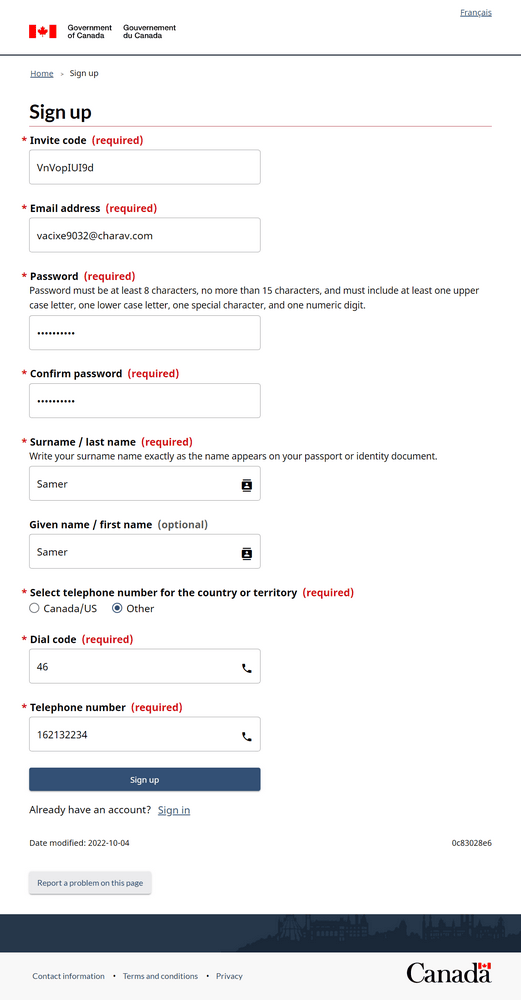Click the phone icon in Dial code field
The image size is (521, 1000).
[247, 668]
